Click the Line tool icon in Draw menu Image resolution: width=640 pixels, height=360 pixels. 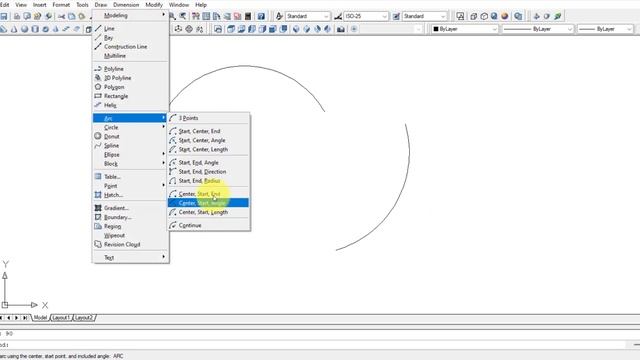98,29
